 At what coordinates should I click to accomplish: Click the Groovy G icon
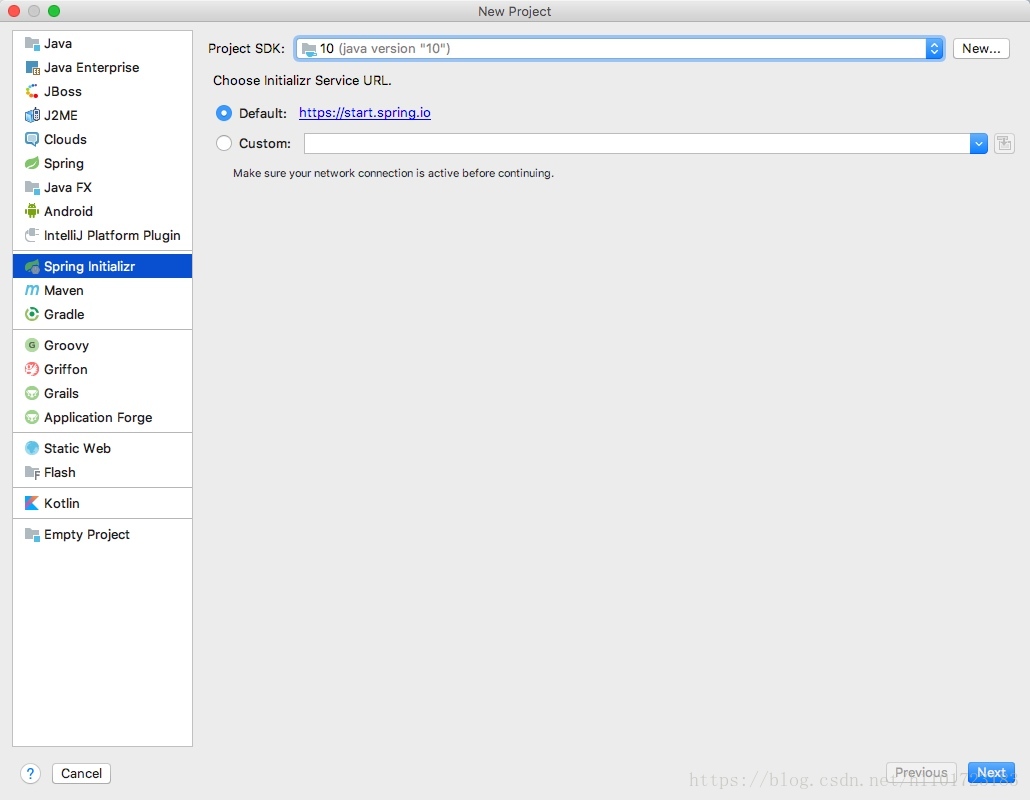[32, 345]
